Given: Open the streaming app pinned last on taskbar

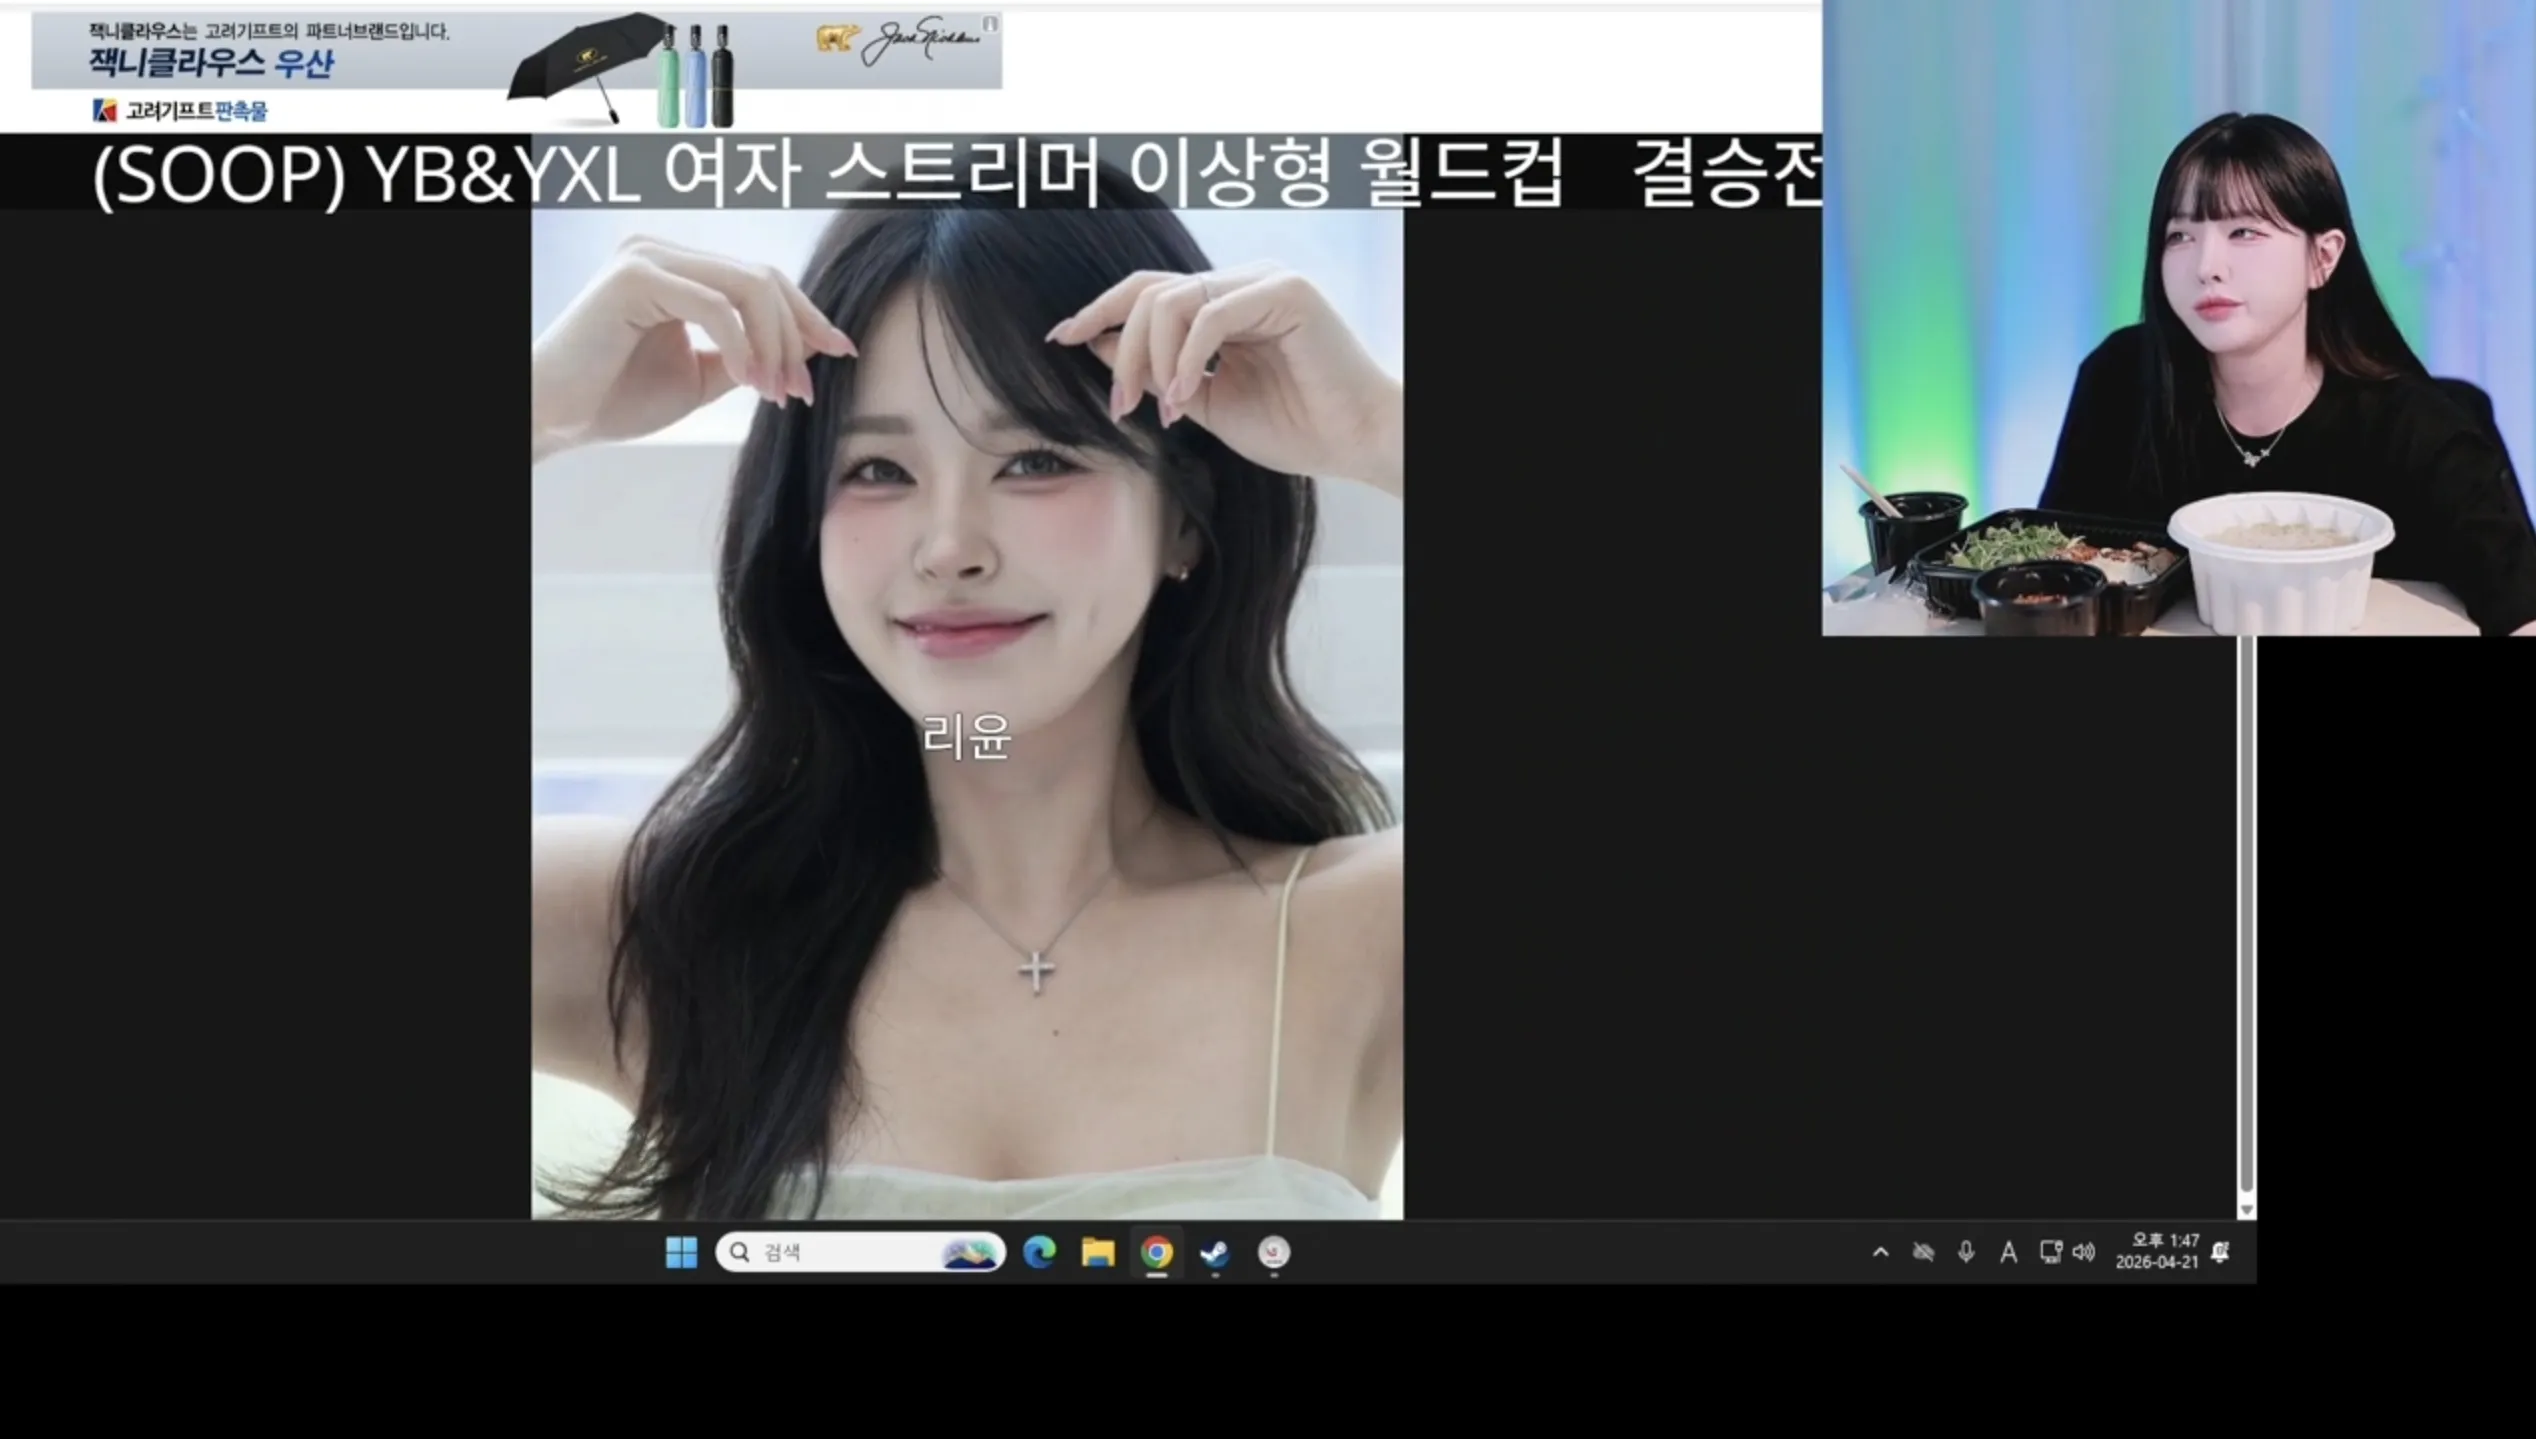Looking at the screenshot, I should (x=1272, y=1252).
